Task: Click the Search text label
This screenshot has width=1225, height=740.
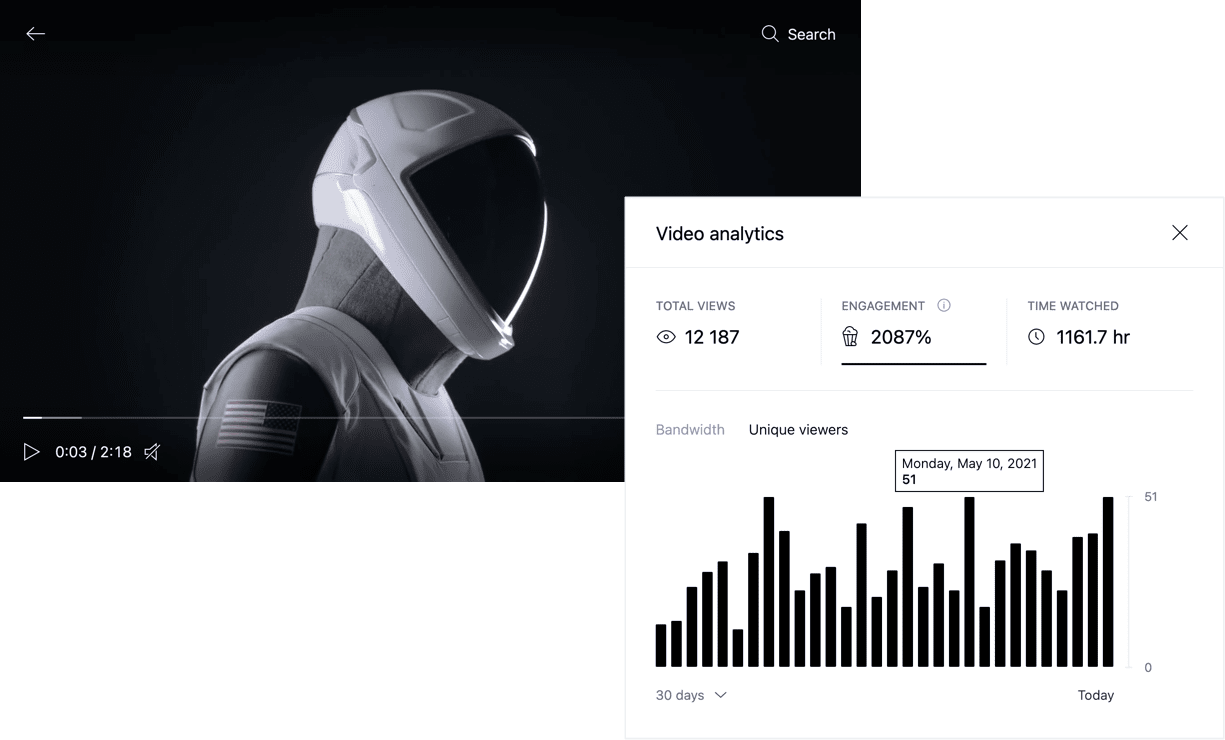Action: (811, 34)
